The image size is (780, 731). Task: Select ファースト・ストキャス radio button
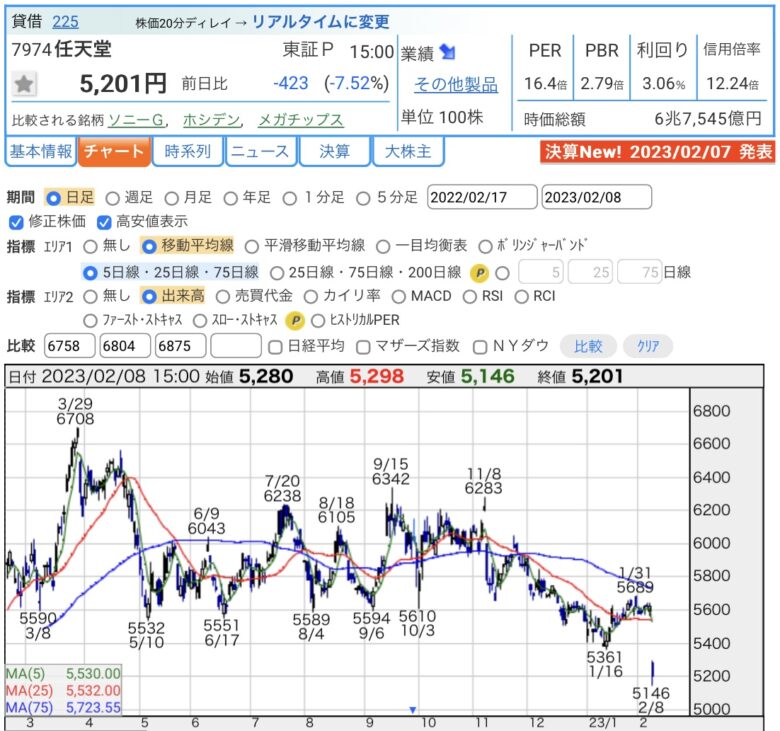click(90, 320)
